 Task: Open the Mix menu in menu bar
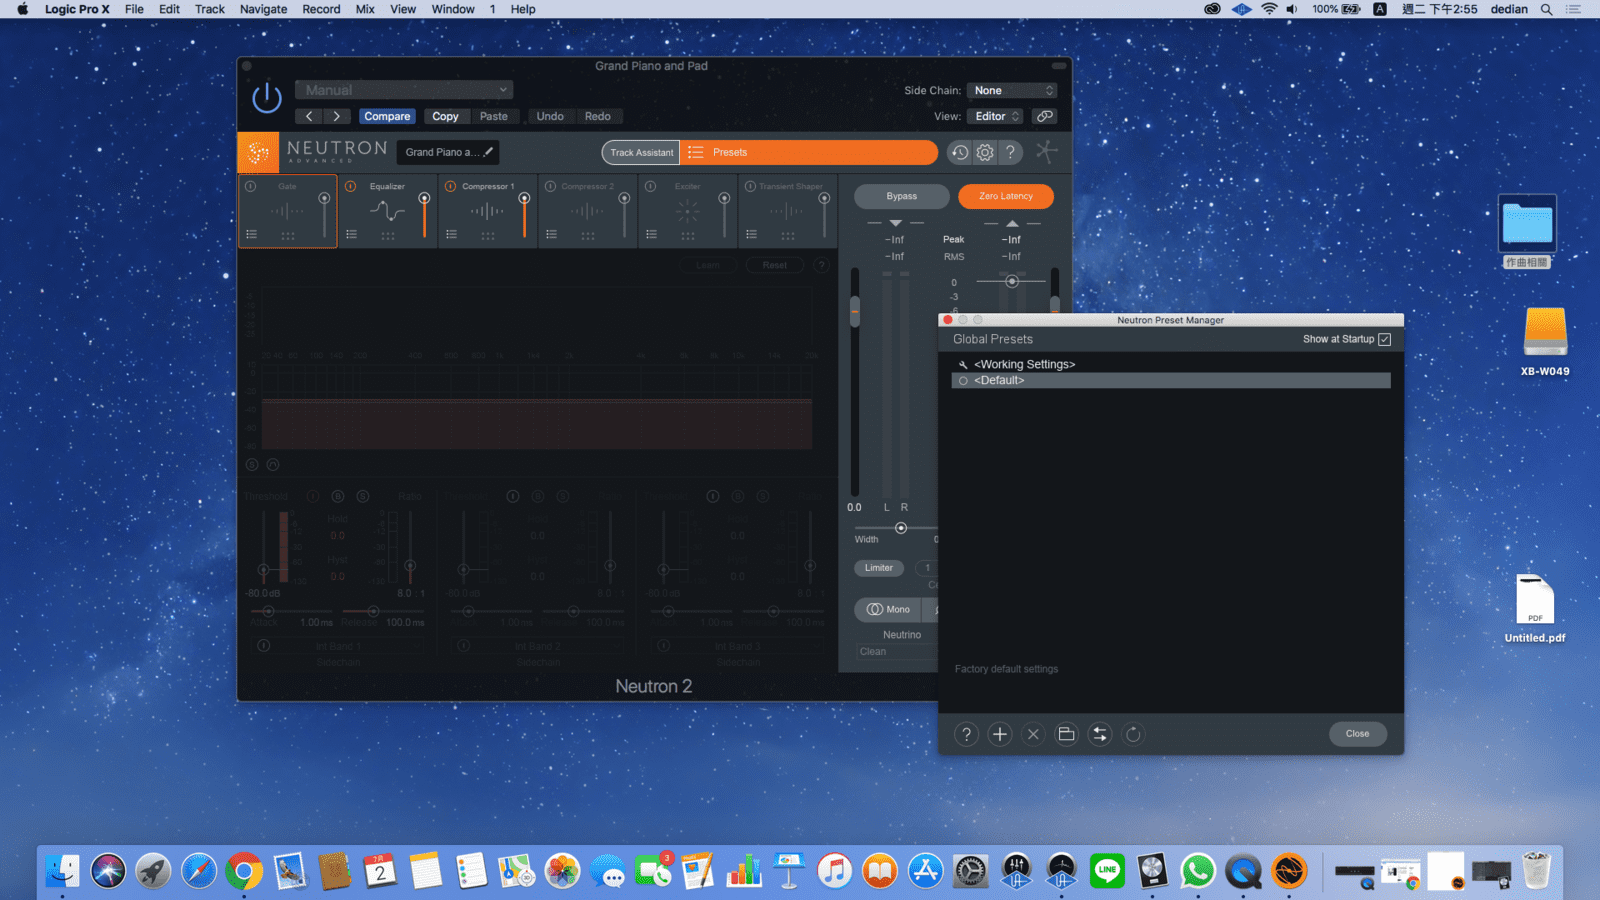click(365, 9)
